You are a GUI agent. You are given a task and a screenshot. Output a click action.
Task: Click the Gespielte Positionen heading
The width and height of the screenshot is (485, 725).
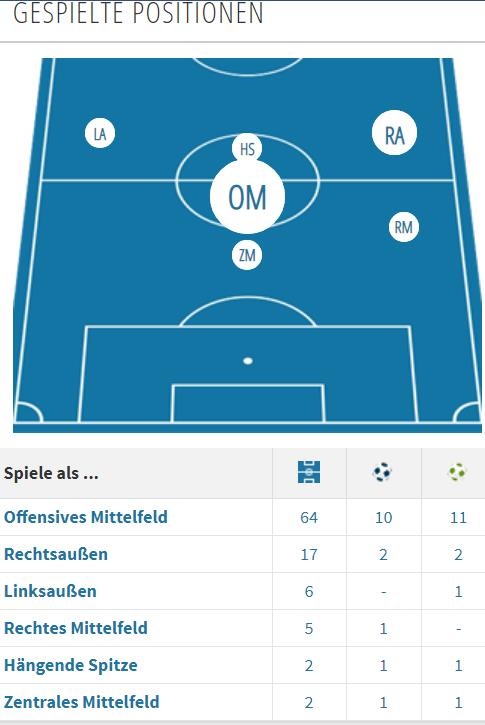pyautogui.click(x=138, y=13)
